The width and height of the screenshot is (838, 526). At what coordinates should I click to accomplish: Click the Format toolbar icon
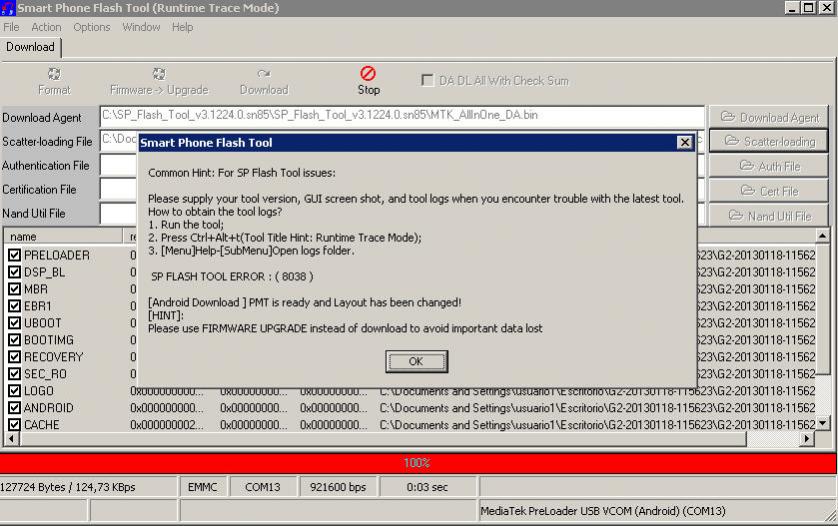click(x=54, y=74)
